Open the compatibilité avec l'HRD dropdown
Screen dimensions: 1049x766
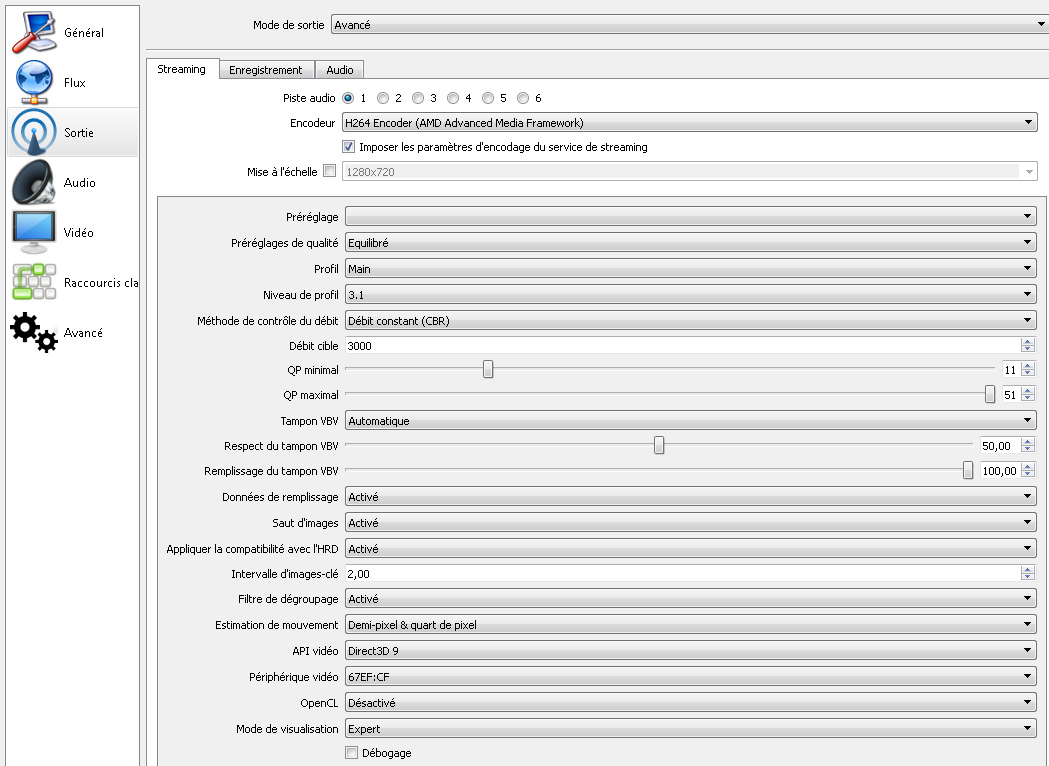690,549
